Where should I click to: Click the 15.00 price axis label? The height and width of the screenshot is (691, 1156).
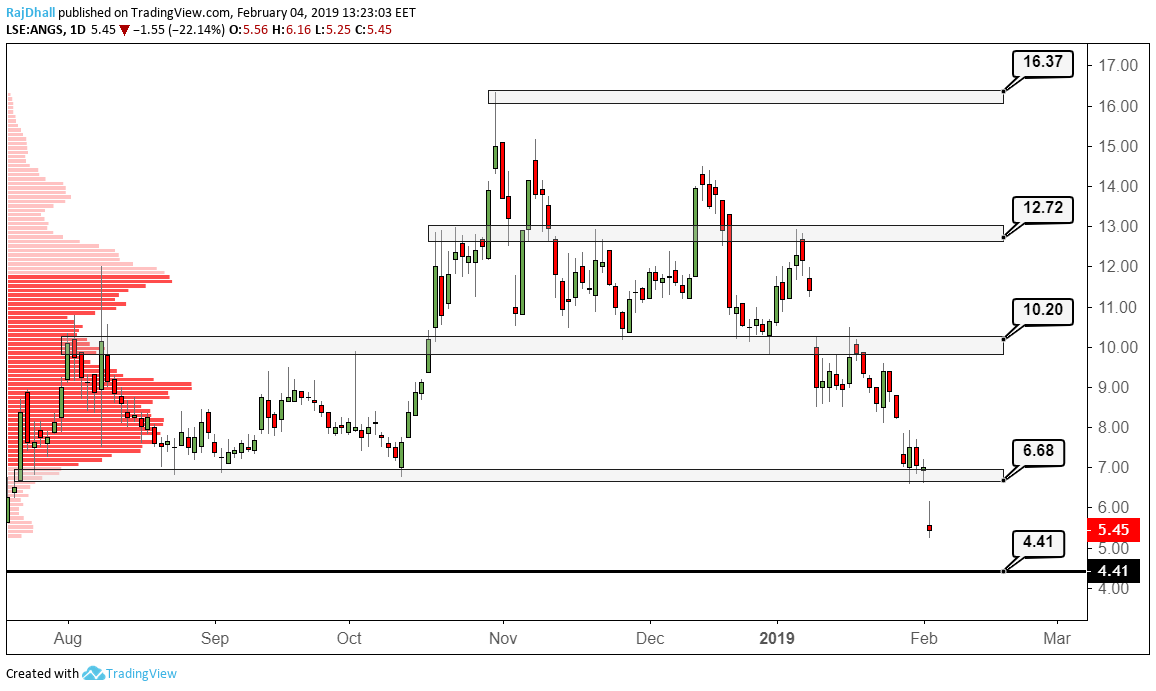1118,146
